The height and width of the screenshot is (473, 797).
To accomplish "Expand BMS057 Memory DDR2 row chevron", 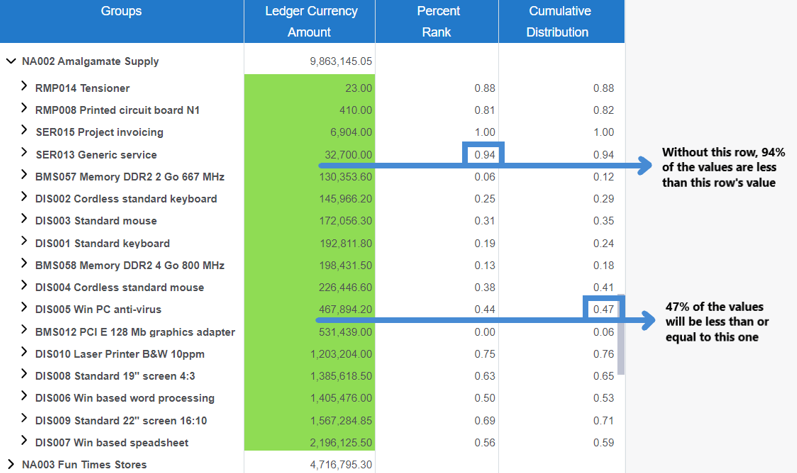I will click(x=24, y=176).
